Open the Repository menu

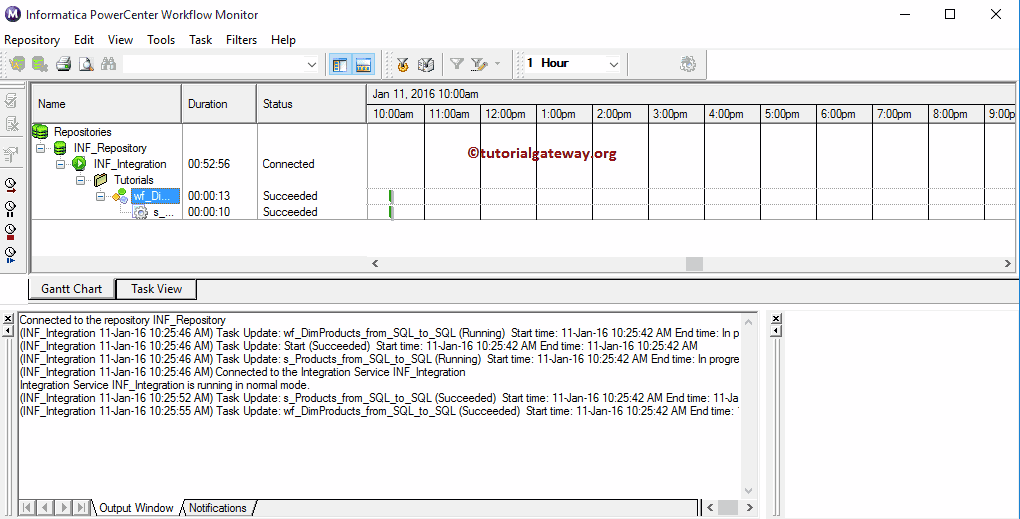(32, 40)
